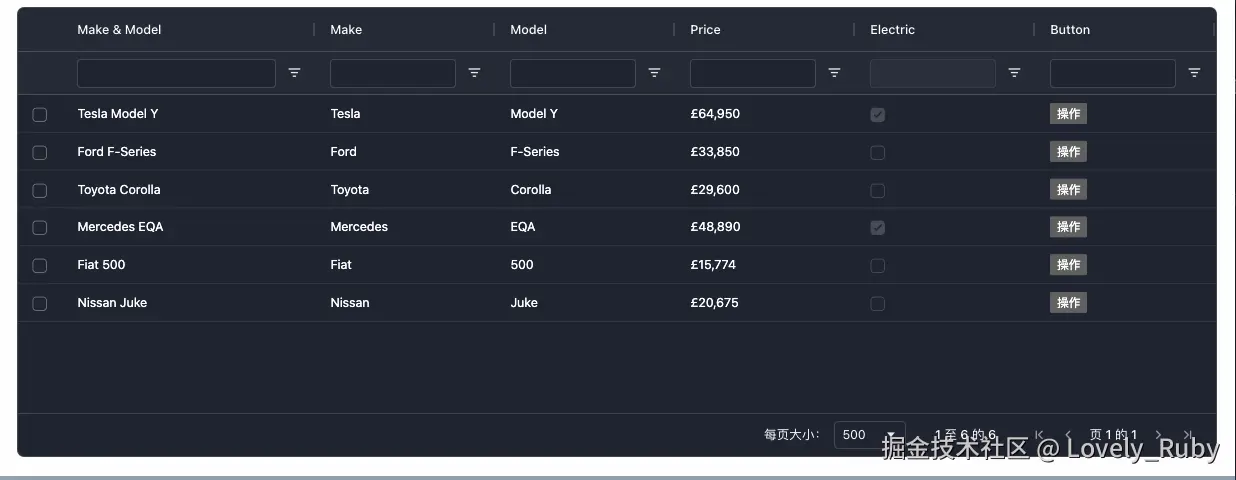Open the page size 500 dropdown
1236x480 pixels.
[x=868, y=435]
